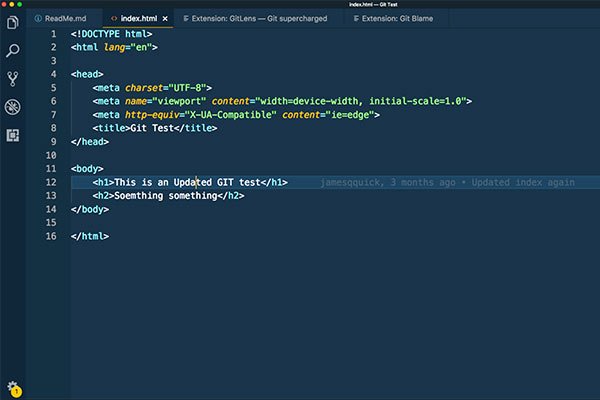Click the window title 'index.html — Git Test'
Screen dimensions: 600x400
(373, 5)
